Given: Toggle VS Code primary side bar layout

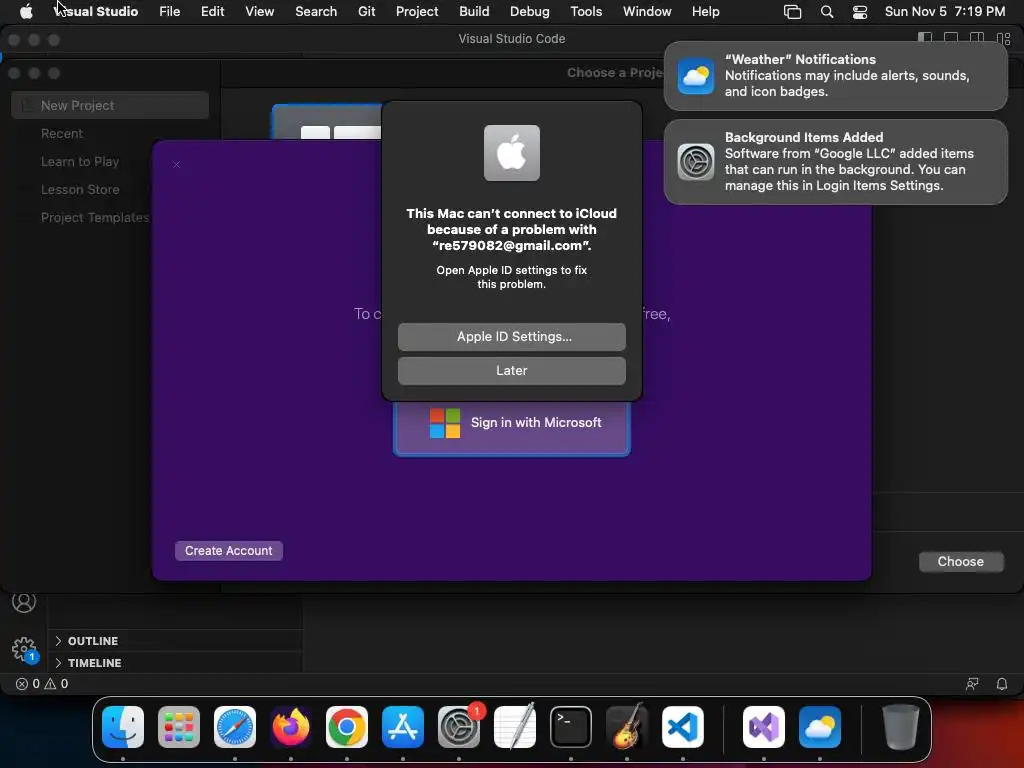Looking at the screenshot, I should (x=925, y=38).
